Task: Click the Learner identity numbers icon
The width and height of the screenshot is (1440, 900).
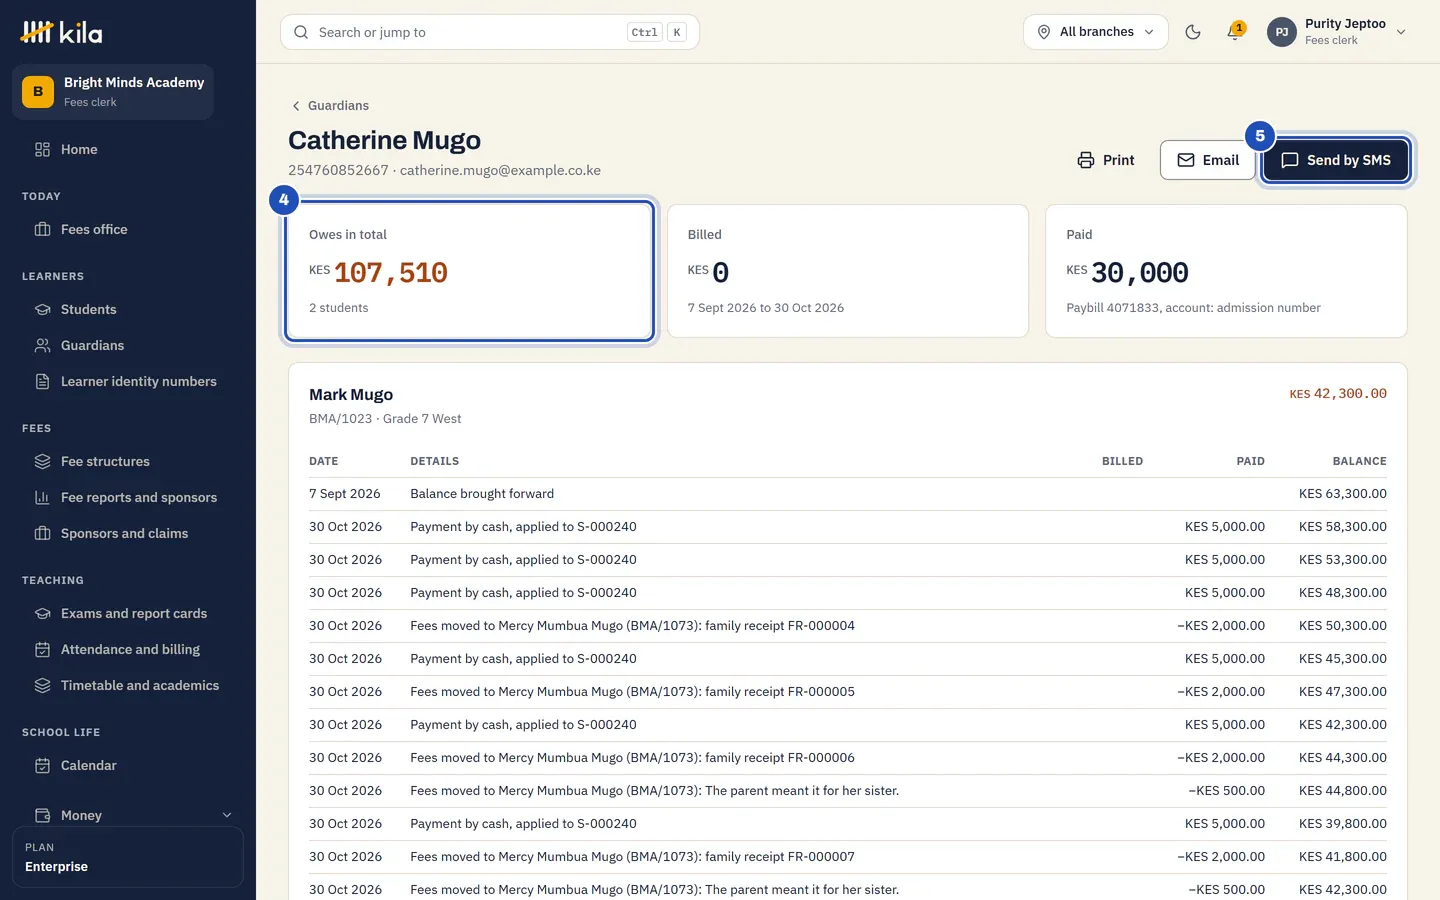Action: [42, 381]
